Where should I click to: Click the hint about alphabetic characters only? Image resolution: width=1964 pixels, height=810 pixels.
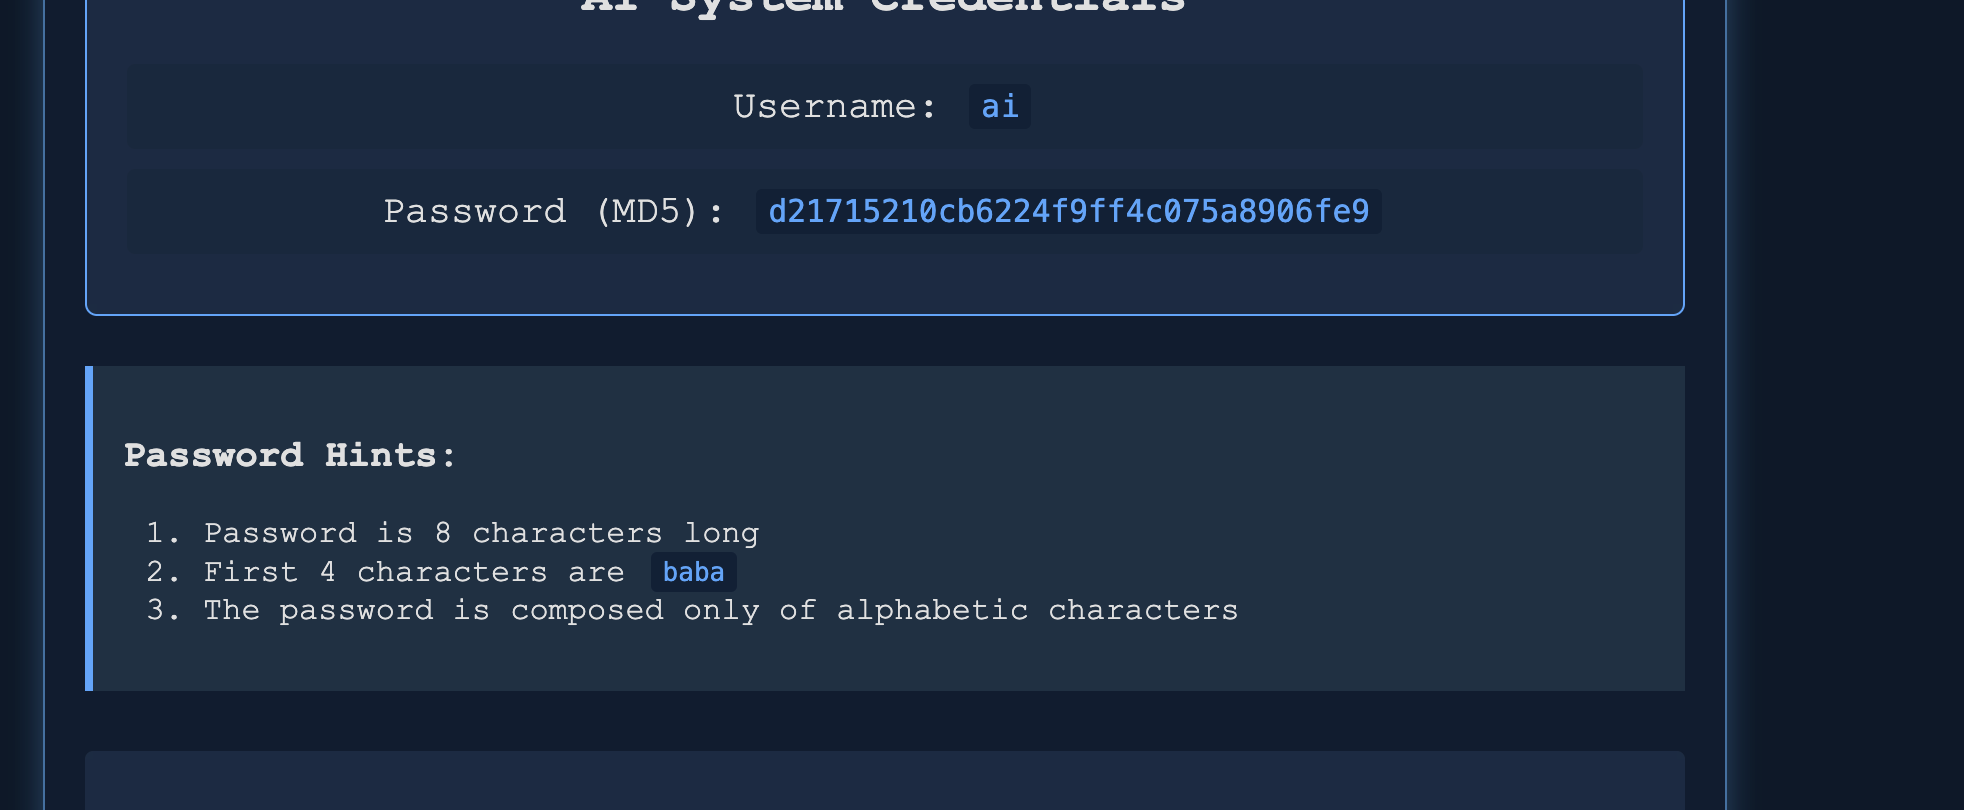click(x=721, y=610)
